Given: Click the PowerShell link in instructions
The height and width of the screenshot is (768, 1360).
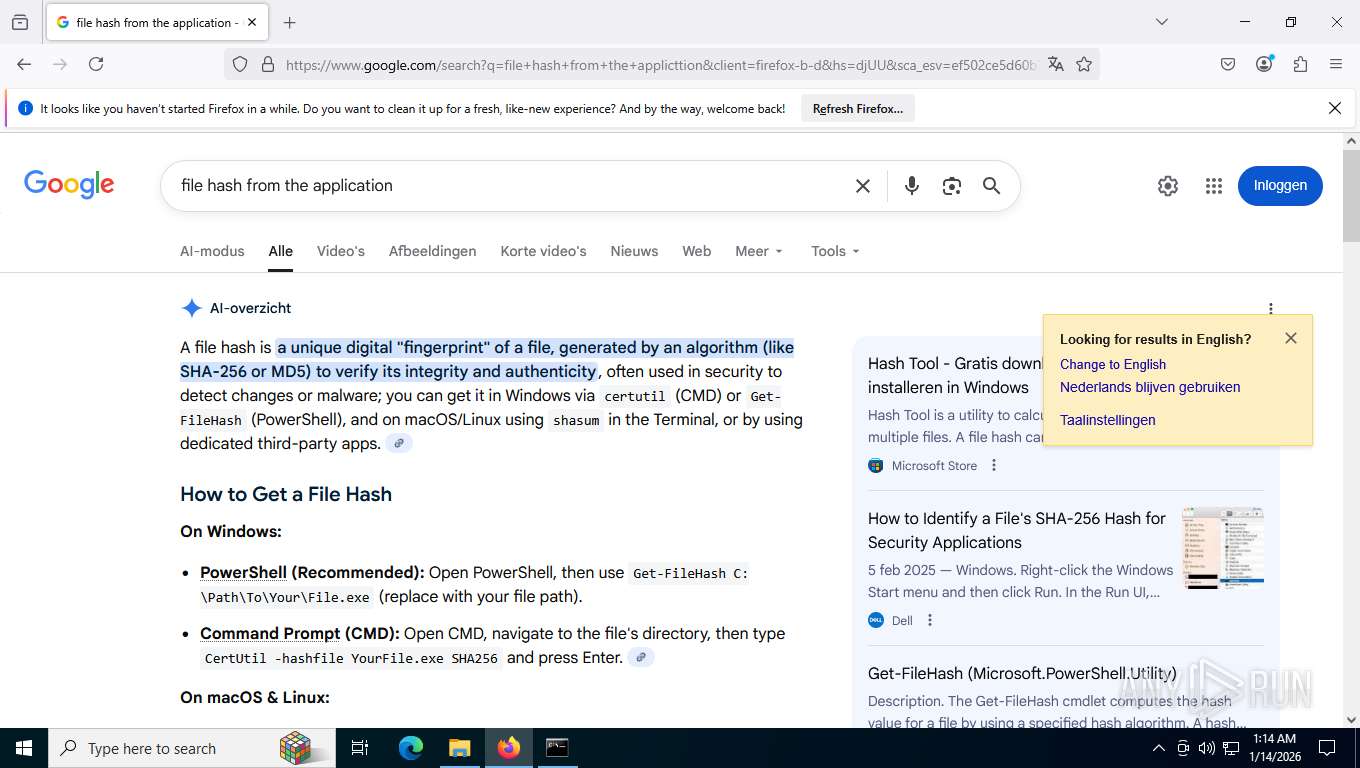Looking at the screenshot, I should (x=243, y=573).
